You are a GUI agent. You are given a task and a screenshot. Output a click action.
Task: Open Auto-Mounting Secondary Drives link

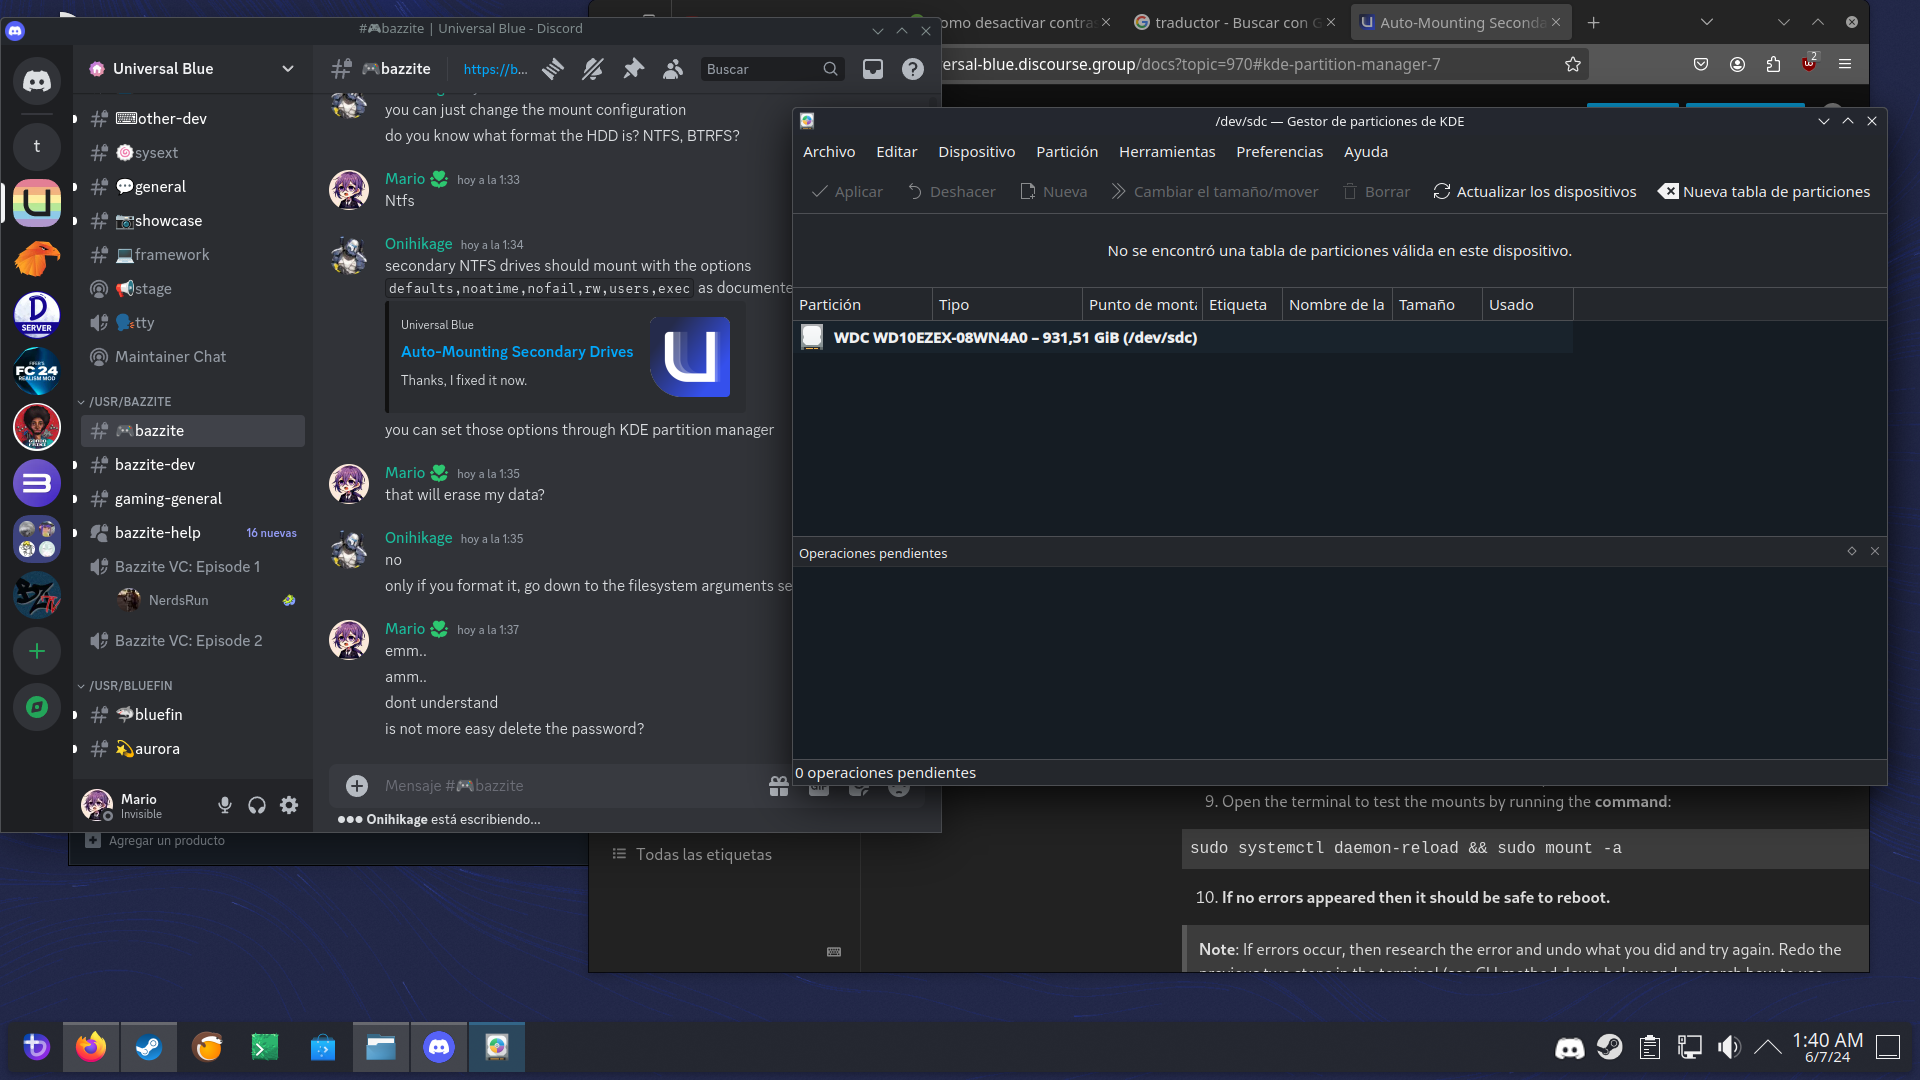(517, 352)
